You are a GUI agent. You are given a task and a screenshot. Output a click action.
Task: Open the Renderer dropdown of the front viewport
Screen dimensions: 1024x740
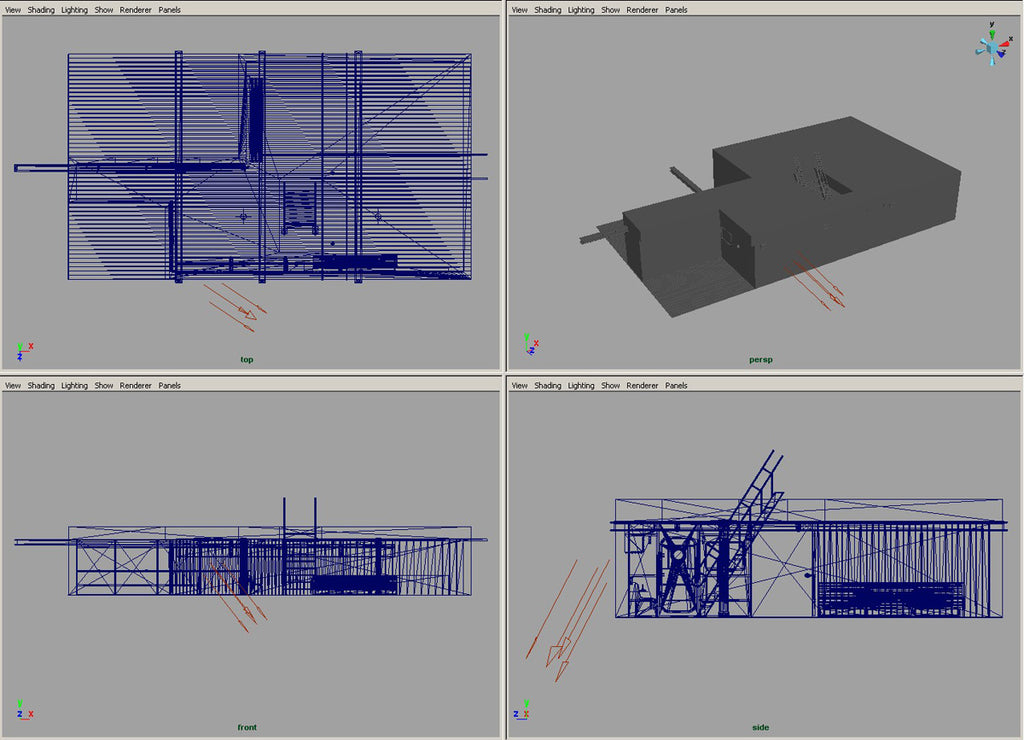click(135, 385)
